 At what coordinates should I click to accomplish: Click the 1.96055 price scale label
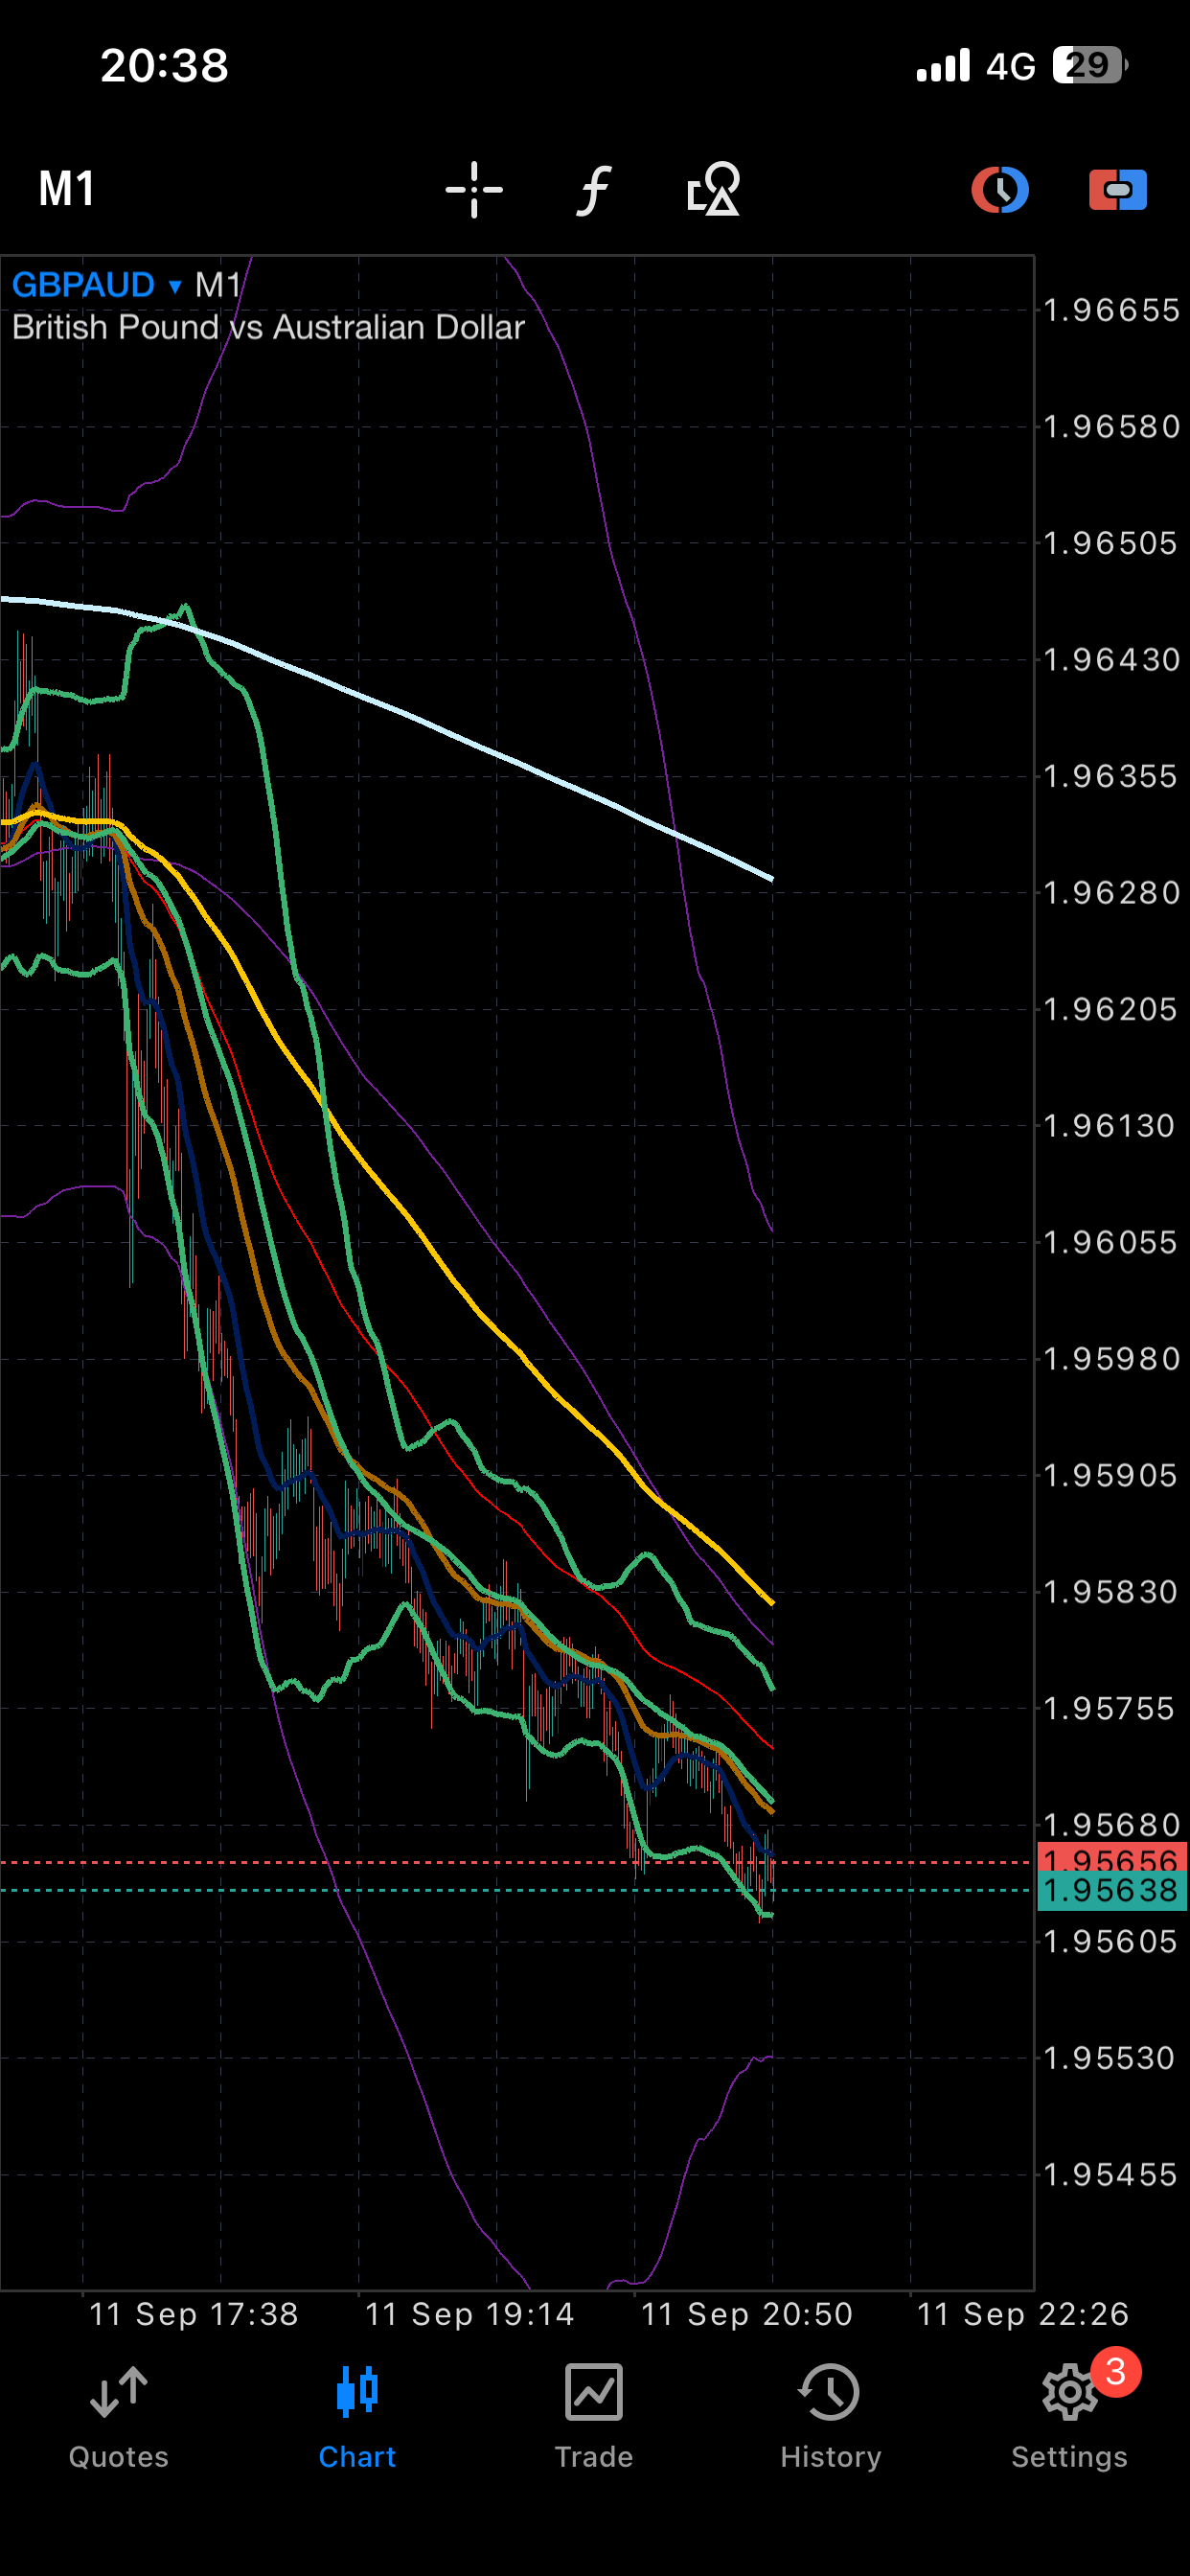point(1111,1242)
